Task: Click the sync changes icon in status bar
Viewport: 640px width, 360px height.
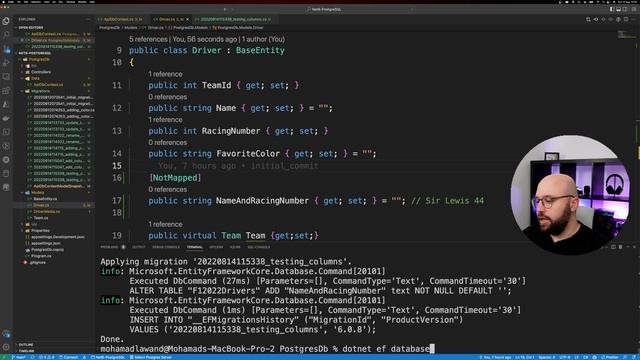Action: [32, 357]
